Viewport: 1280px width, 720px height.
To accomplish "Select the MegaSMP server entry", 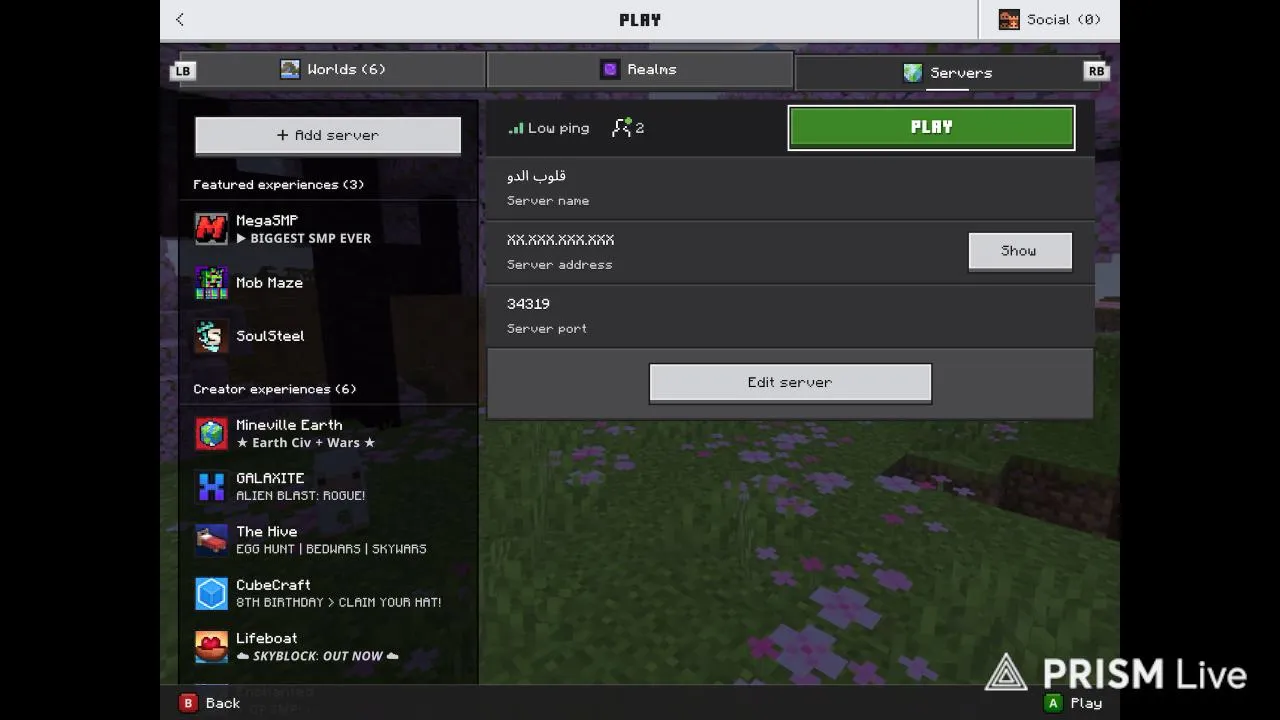I will click(x=328, y=229).
